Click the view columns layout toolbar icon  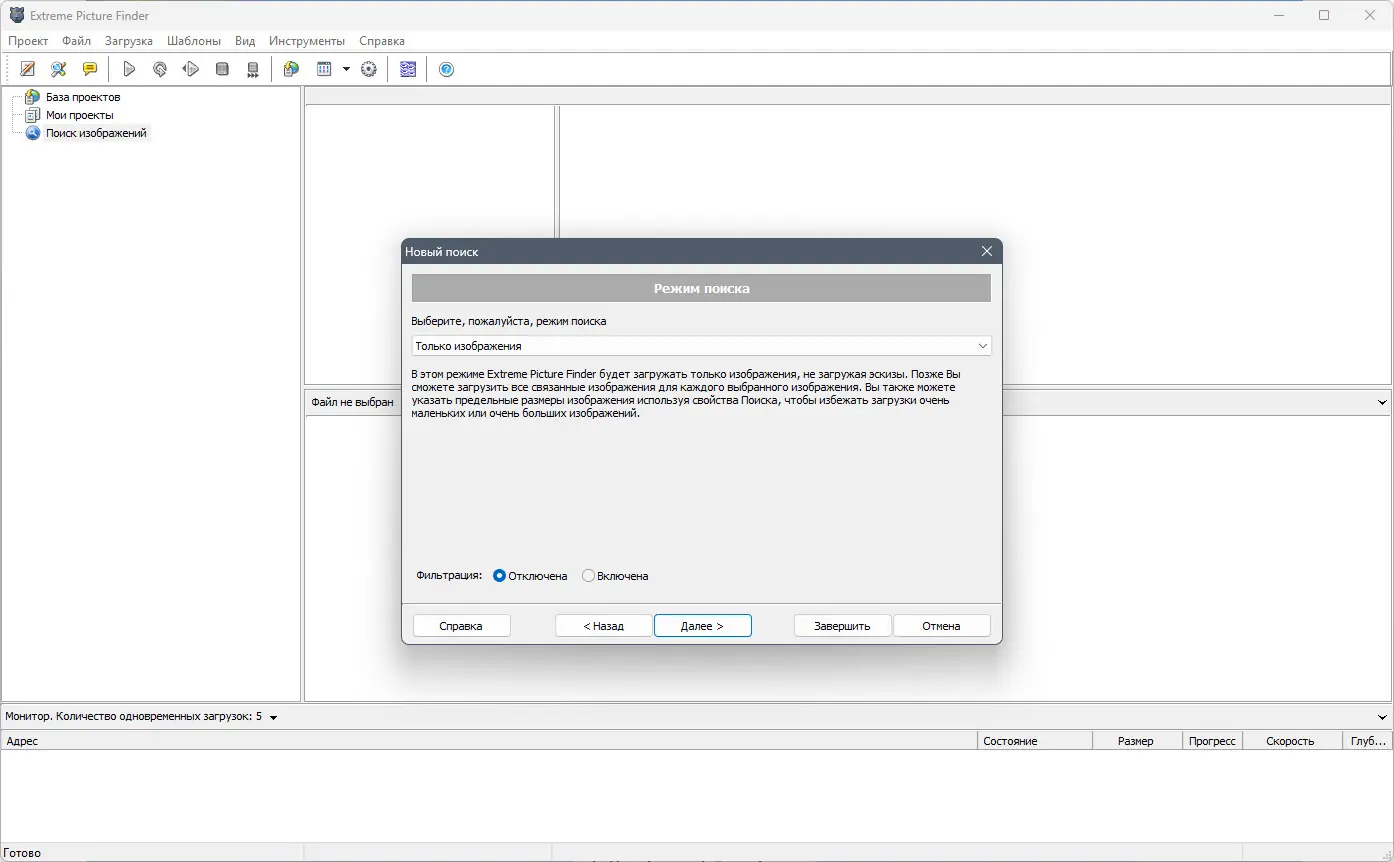pyautogui.click(x=324, y=69)
